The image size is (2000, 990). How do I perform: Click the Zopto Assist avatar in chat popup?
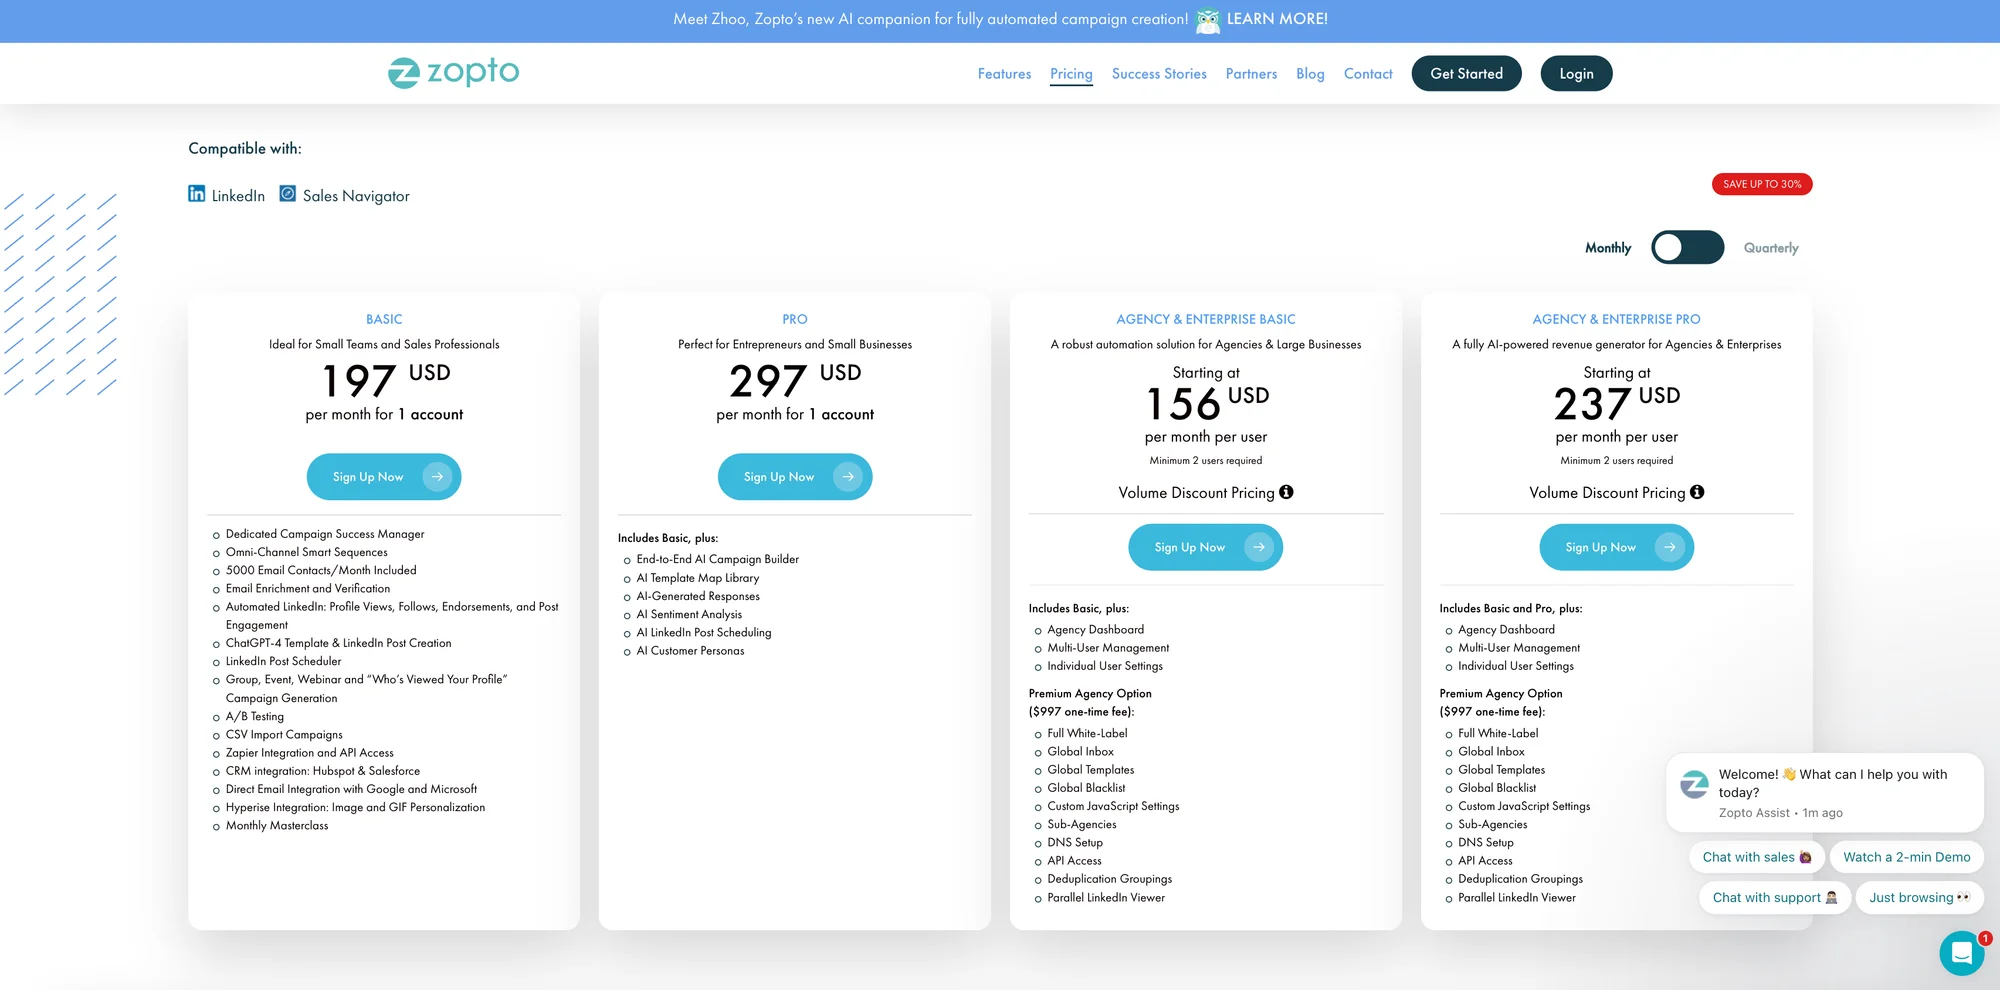[1694, 784]
